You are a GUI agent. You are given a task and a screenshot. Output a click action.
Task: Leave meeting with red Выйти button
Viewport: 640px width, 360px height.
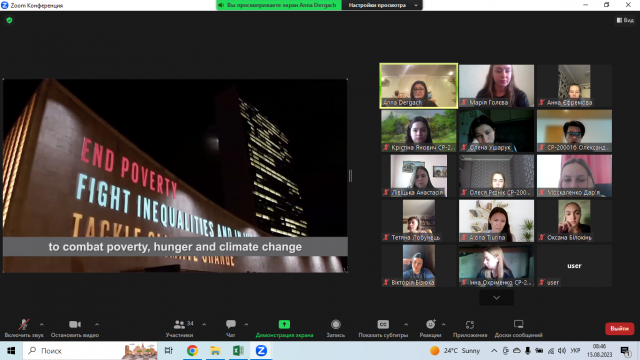click(619, 329)
